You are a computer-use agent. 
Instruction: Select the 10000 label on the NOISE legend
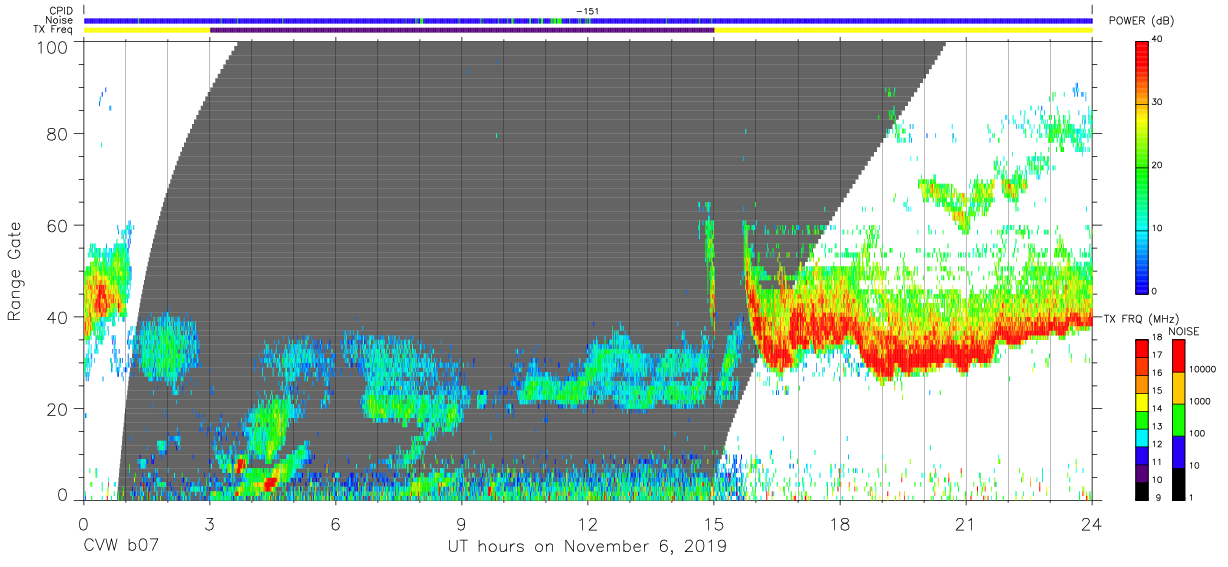[x=1202, y=369]
